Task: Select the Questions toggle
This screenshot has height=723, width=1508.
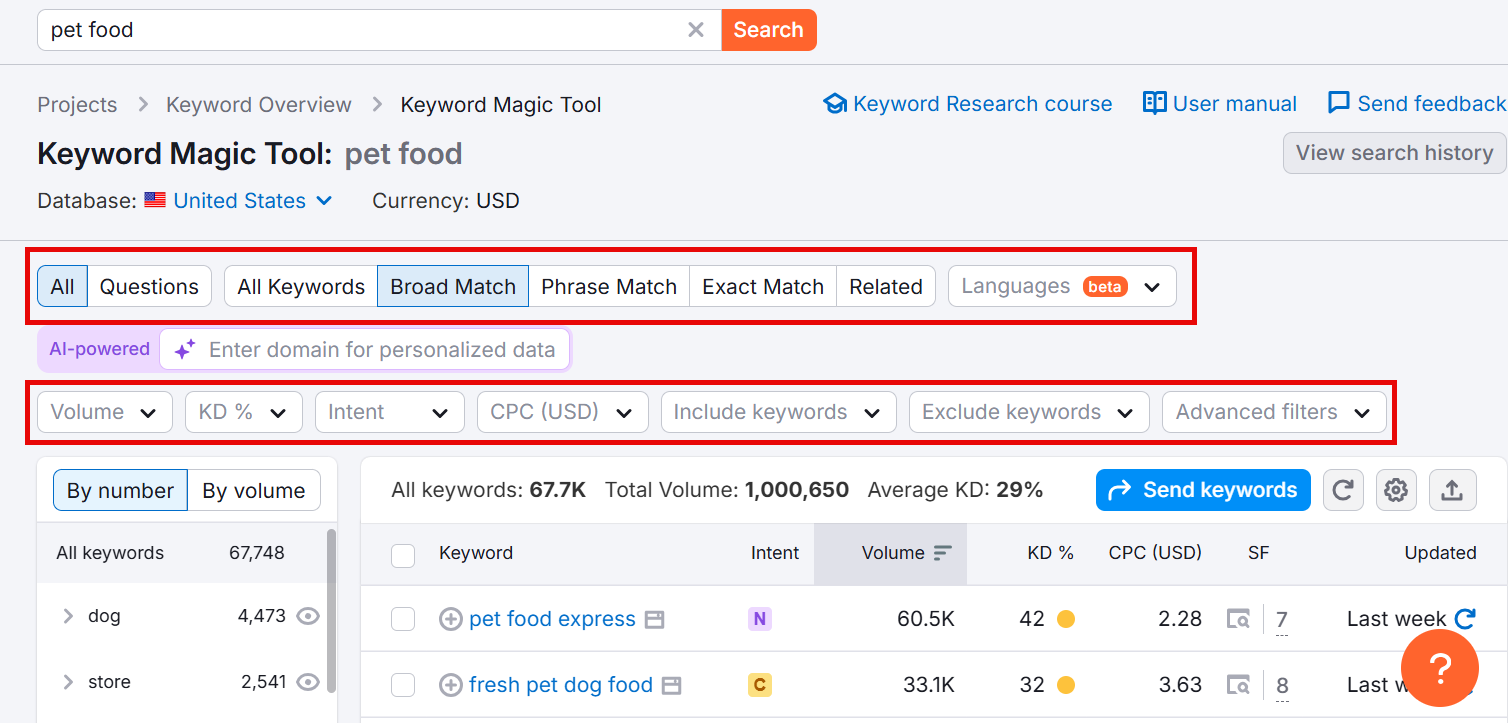Action: 150,286
